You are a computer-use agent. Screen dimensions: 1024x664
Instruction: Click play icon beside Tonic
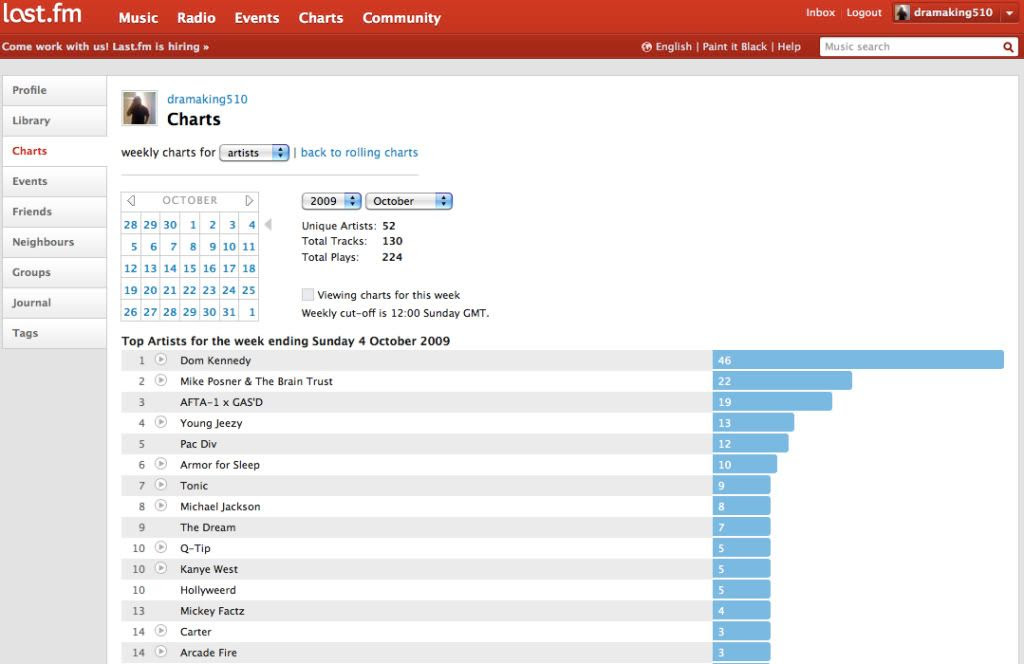click(x=161, y=484)
